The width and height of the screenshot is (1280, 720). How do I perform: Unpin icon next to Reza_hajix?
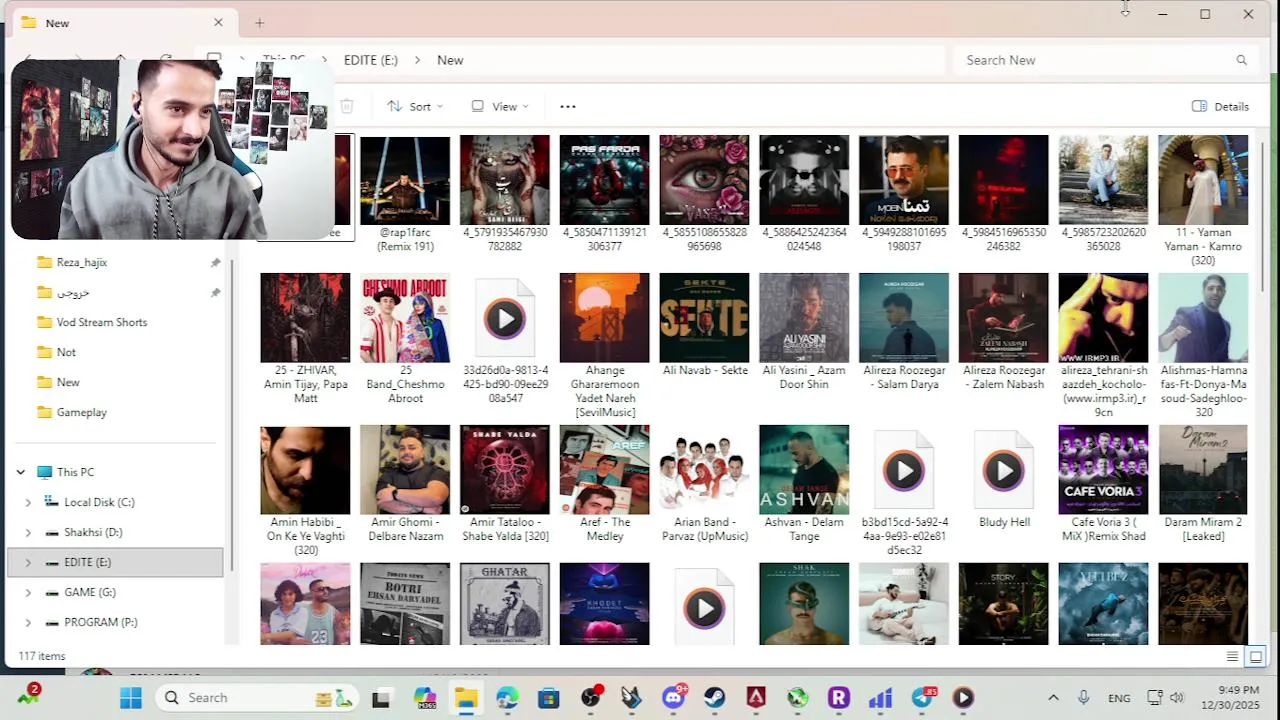(x=215, y=262)
